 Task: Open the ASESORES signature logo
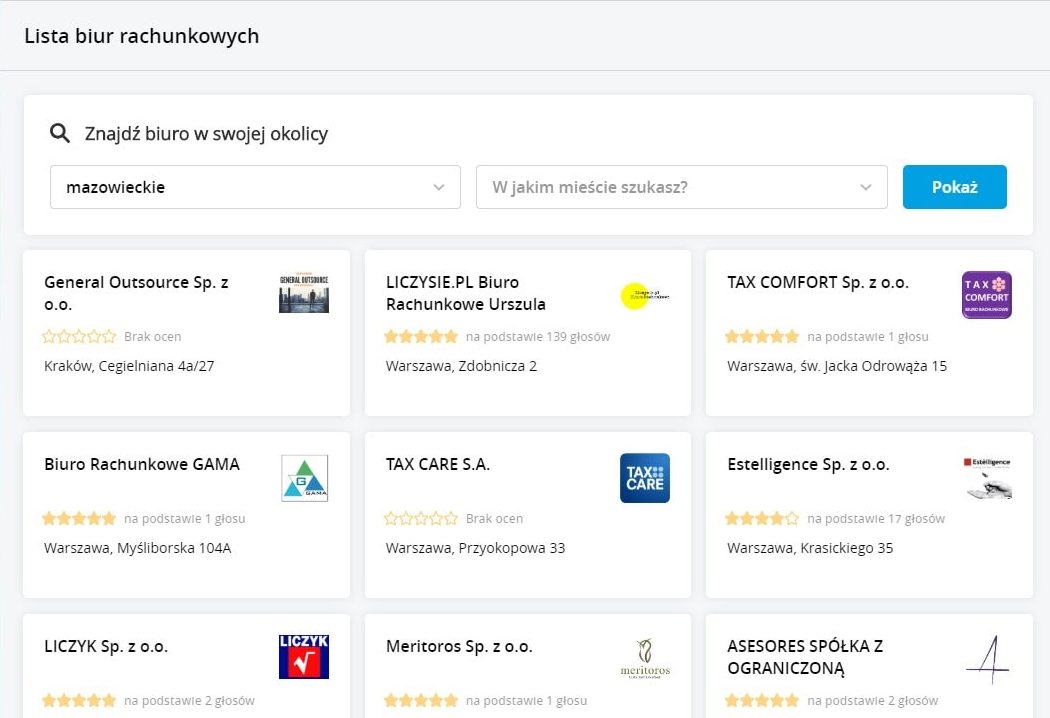click(x=988, y=659)
